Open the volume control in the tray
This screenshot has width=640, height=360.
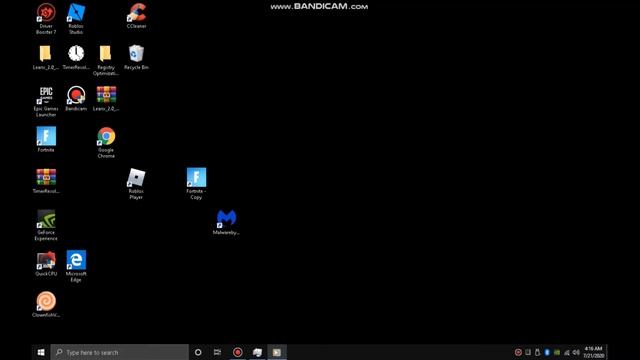576,352
